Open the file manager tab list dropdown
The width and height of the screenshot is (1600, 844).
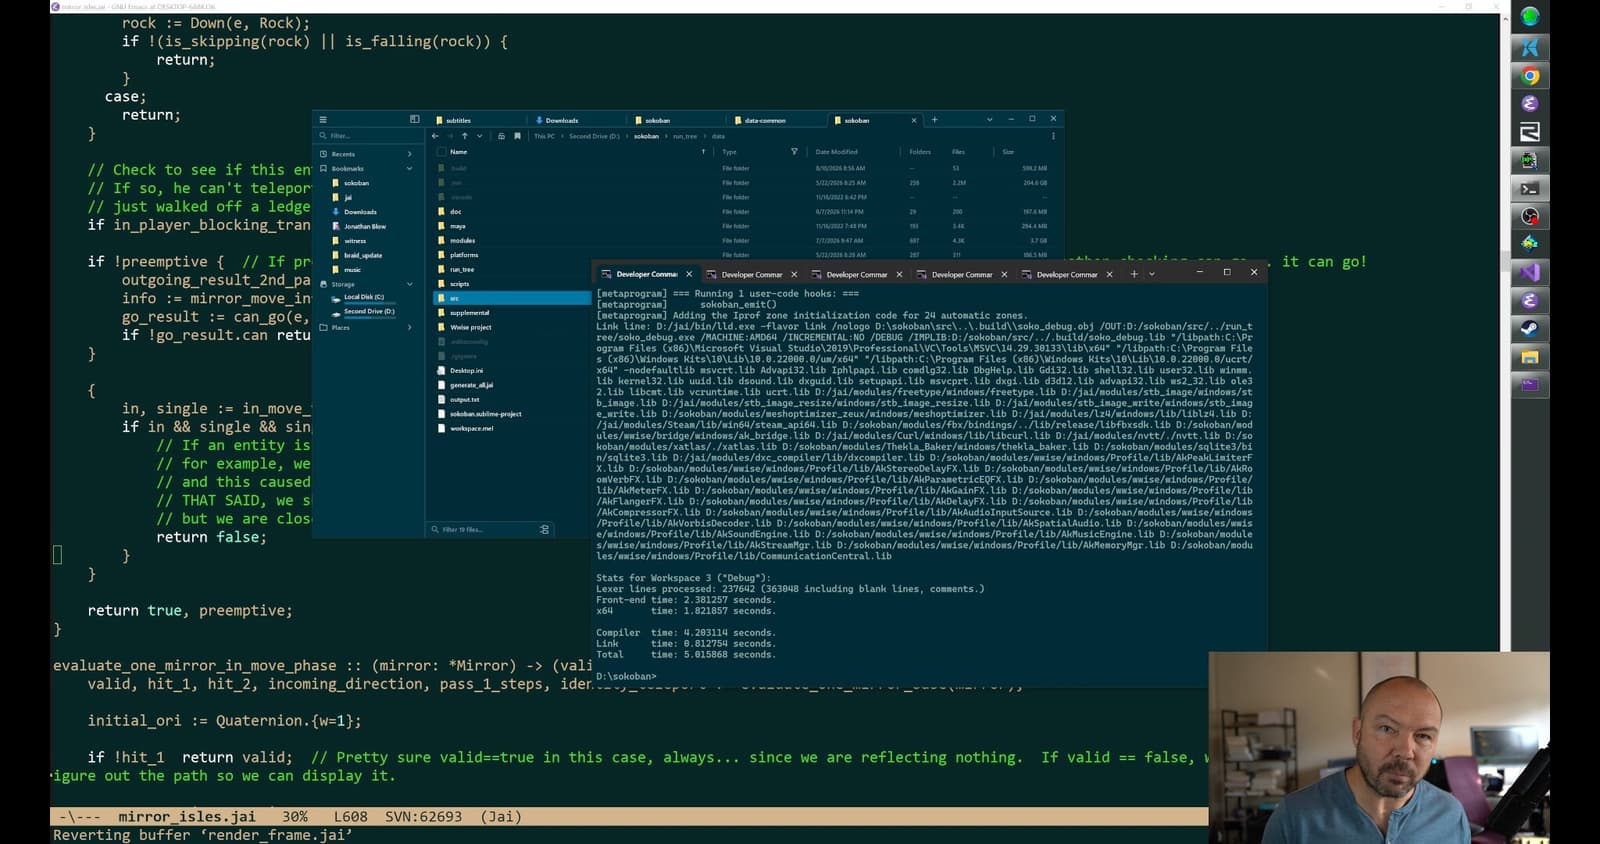(x=990, y=120)
